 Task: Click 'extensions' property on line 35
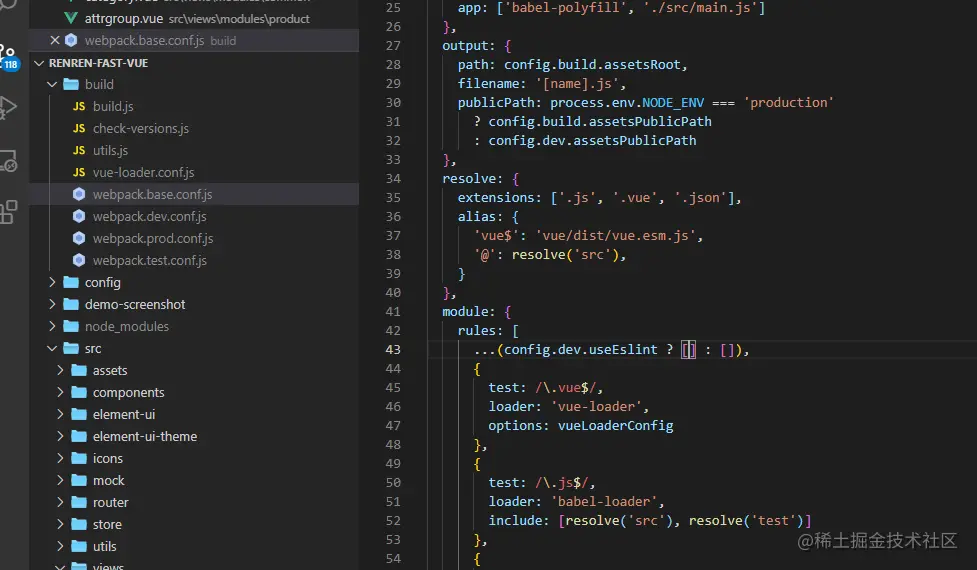coord(496,197)
